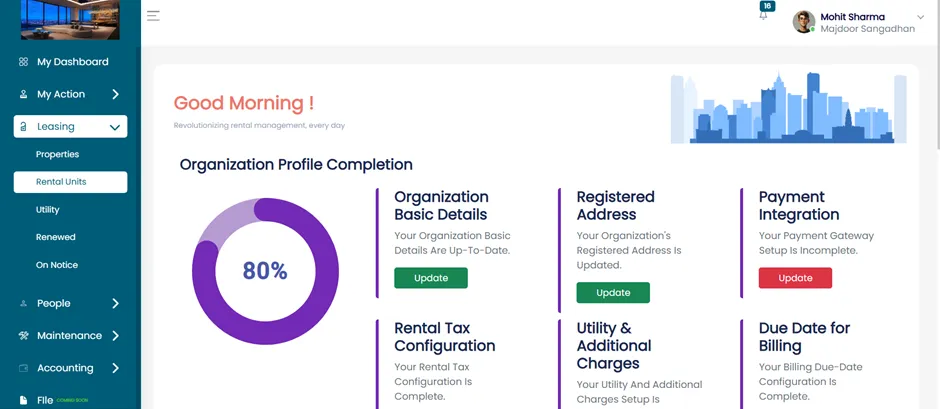Click the Accounting wallet icon
940x409 pixels.
point(23,368)
